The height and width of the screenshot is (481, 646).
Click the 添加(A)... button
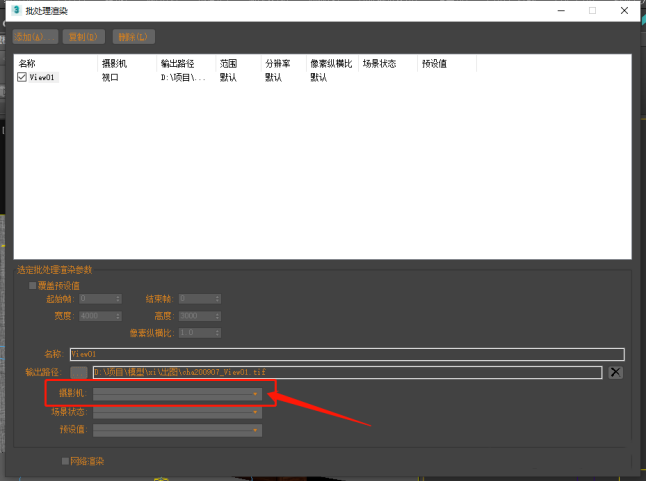pyautogui.click(x=35, y=37)
